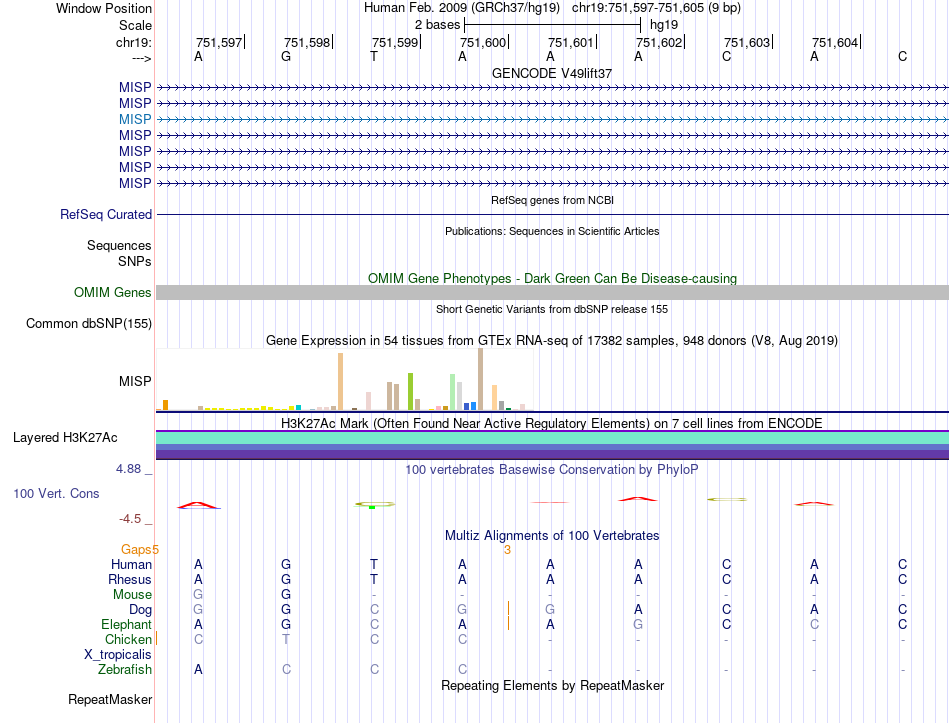Viewport: 950px width, 723px height.
Task: Click the gray OMIM Genes item bar
Action: pyautogui.click(x=552, y=293)
